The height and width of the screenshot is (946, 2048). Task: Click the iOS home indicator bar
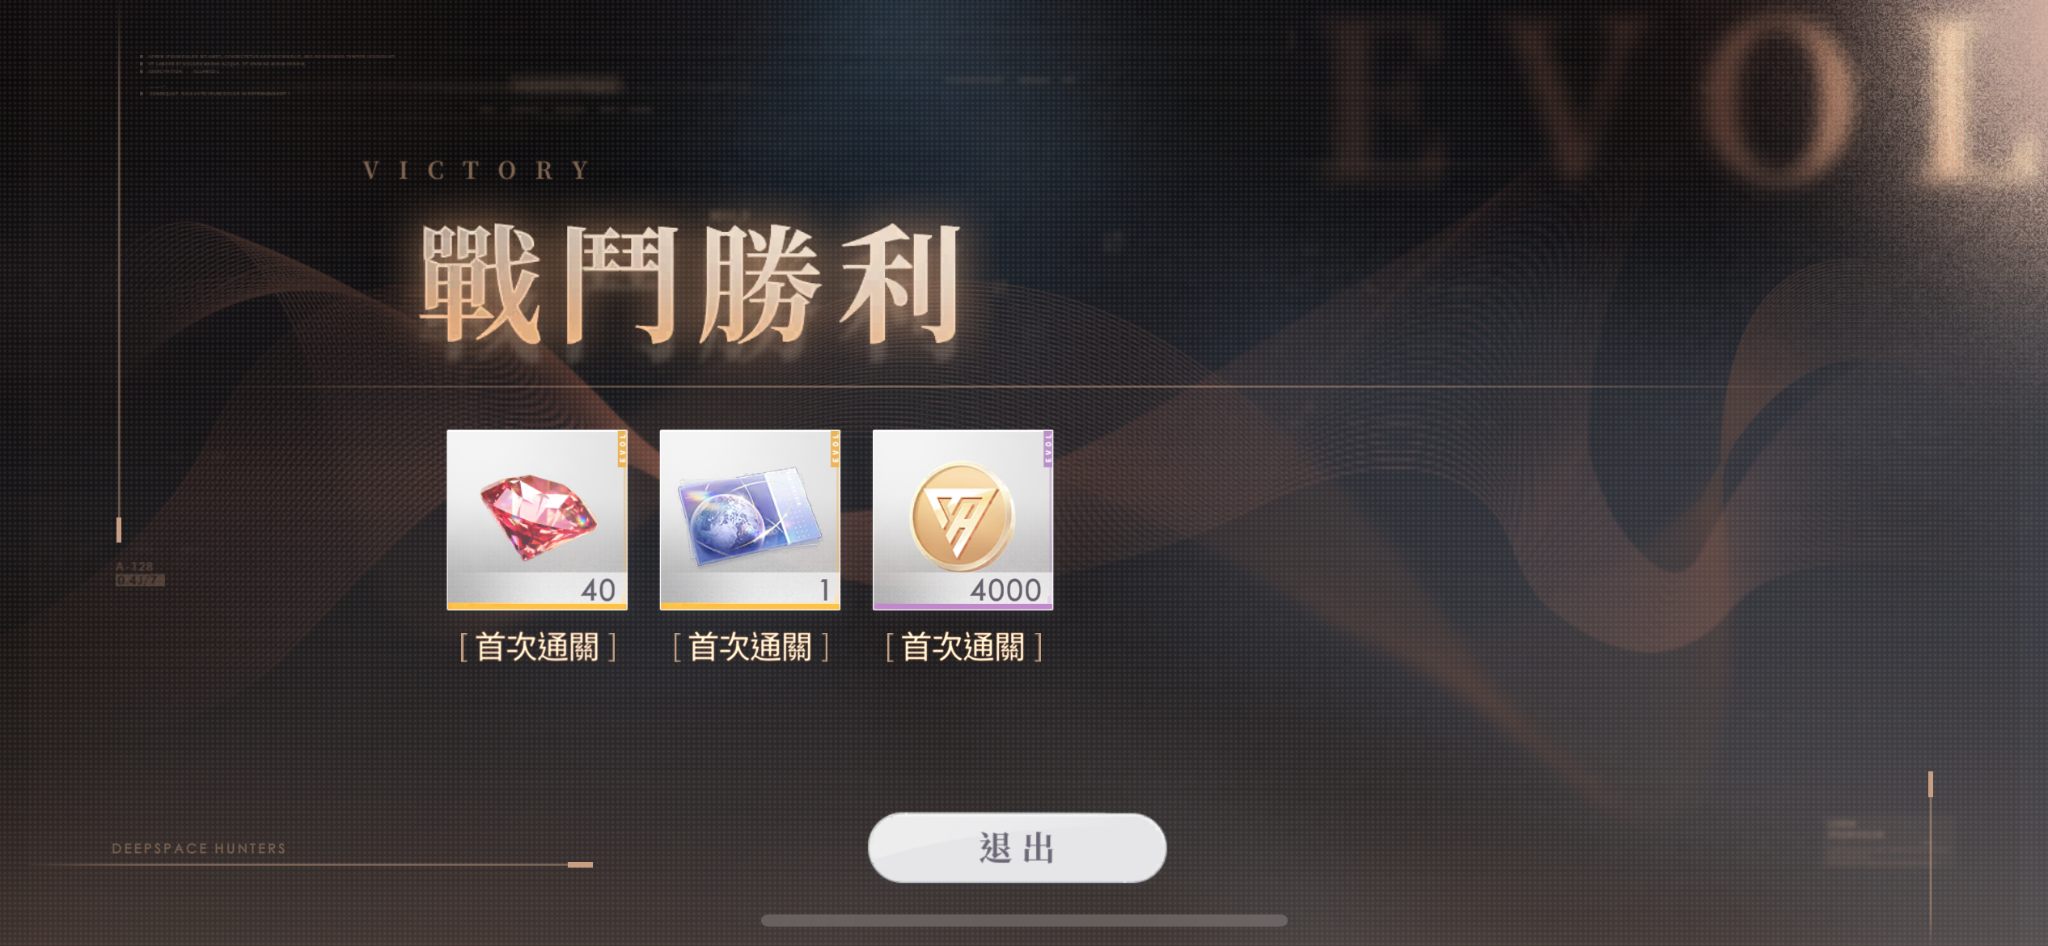tap(1024, 920)
